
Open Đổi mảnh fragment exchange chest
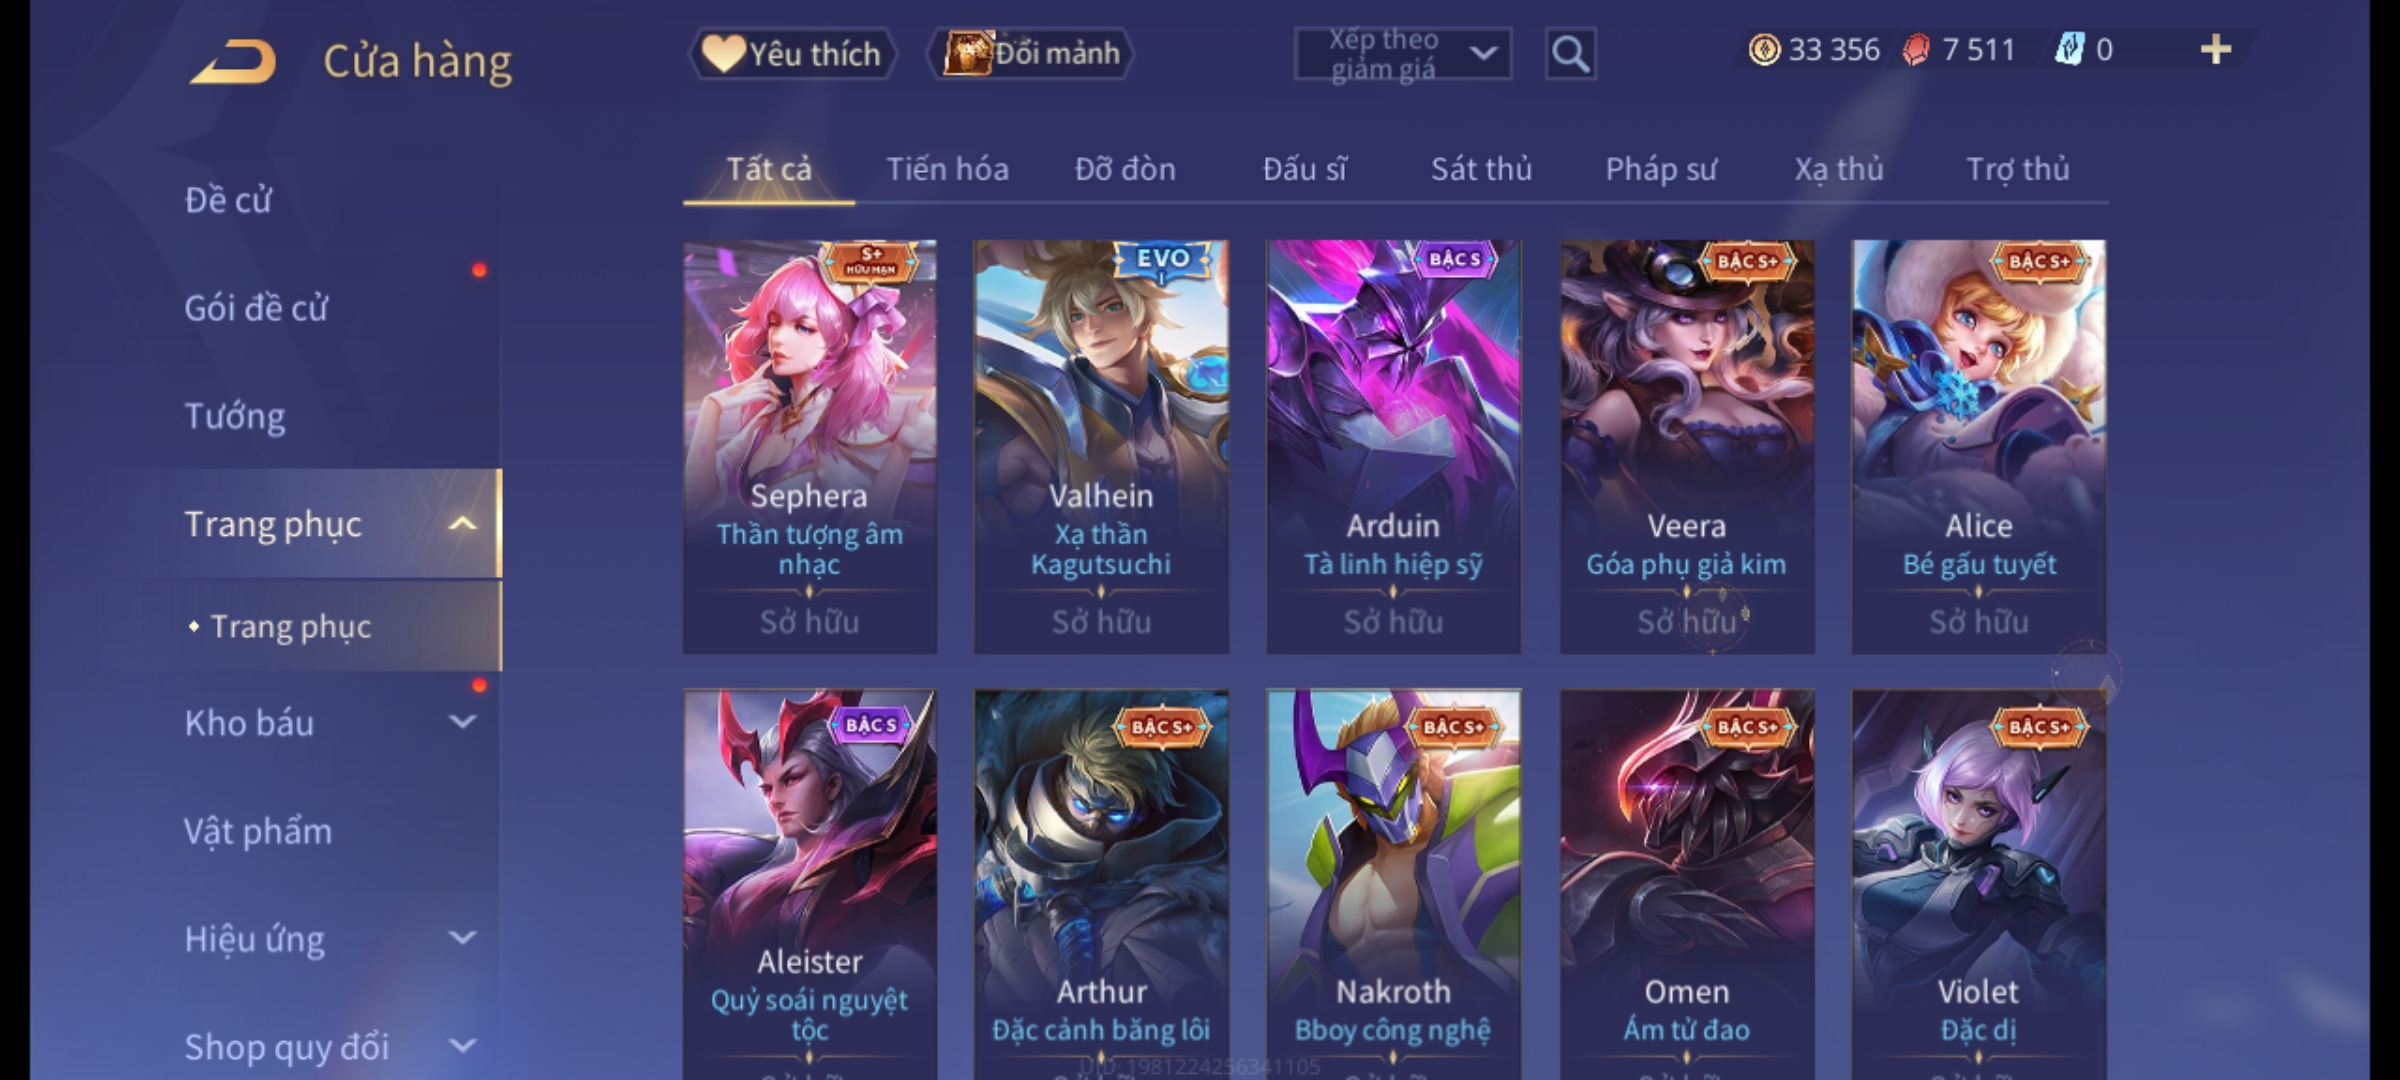pyautogui.click(x=1031, y=53)
